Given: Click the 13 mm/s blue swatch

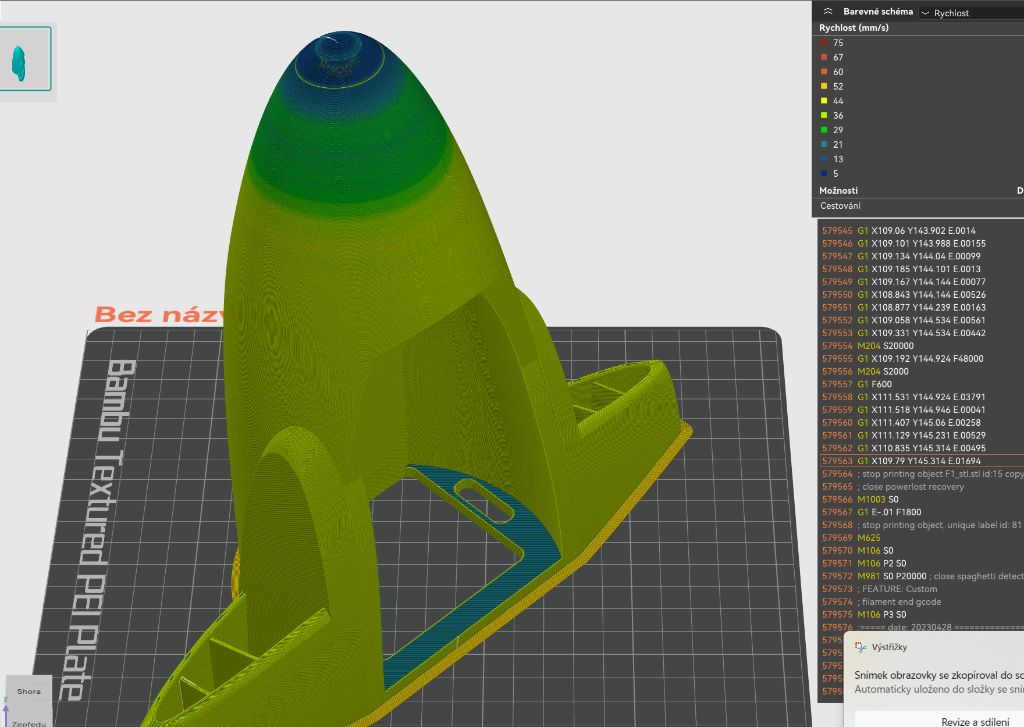Looking at the screenshot, I should (x=824, y=159).
